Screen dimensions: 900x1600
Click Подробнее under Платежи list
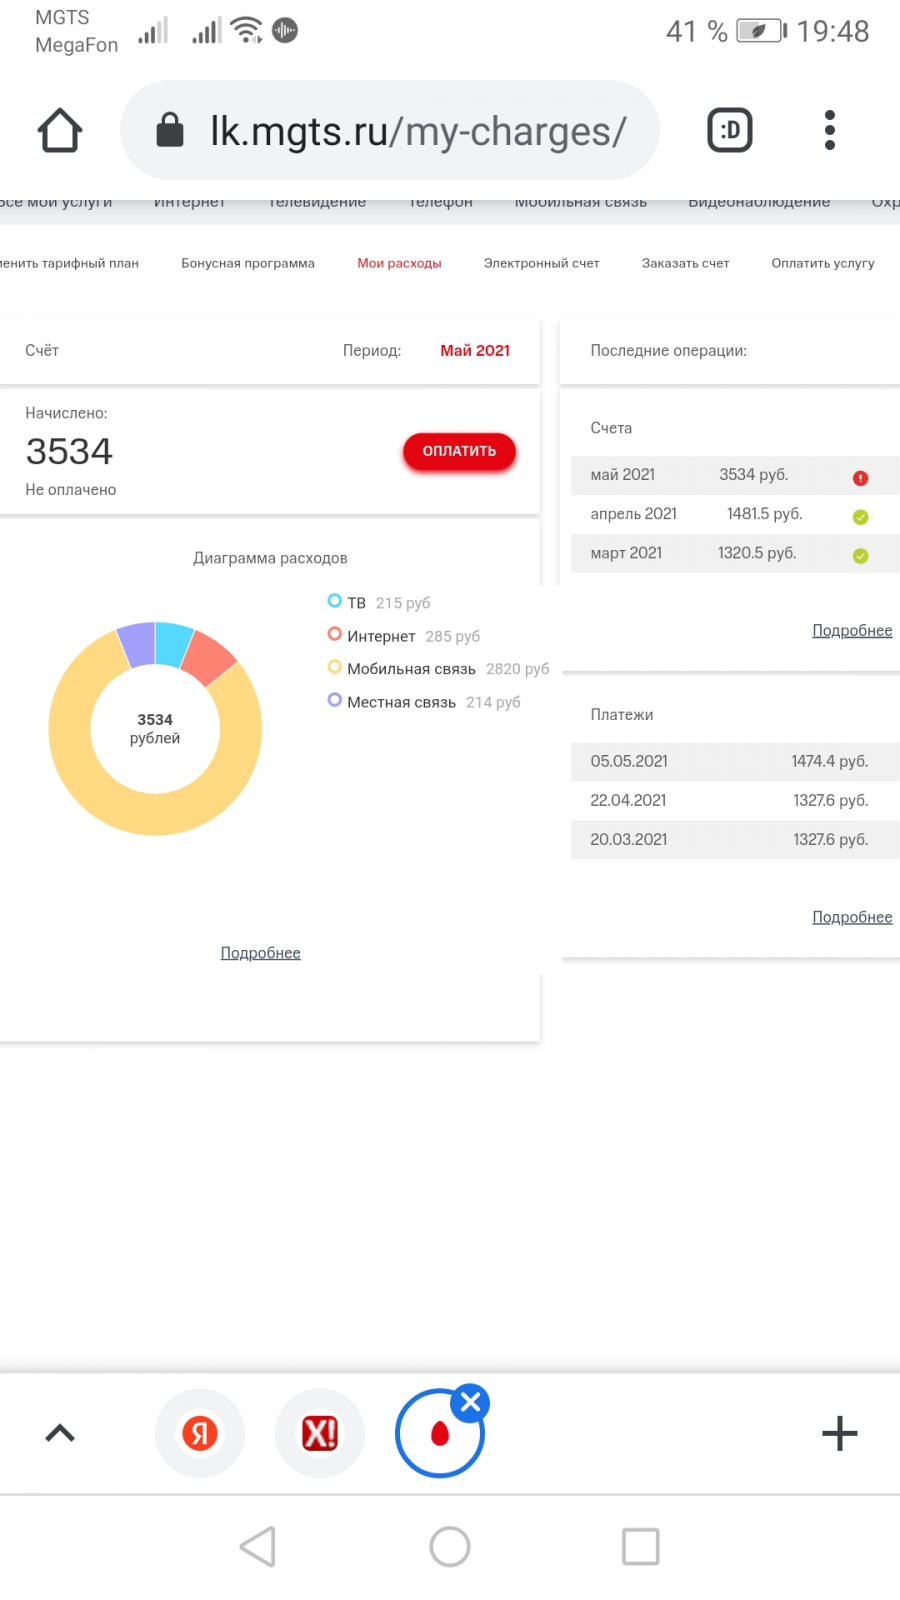pyautogui.click(x=852, y=917)
